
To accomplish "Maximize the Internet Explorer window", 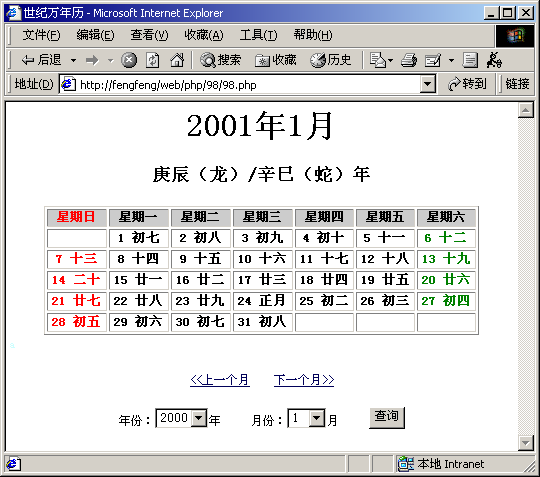I will [508, 13].
